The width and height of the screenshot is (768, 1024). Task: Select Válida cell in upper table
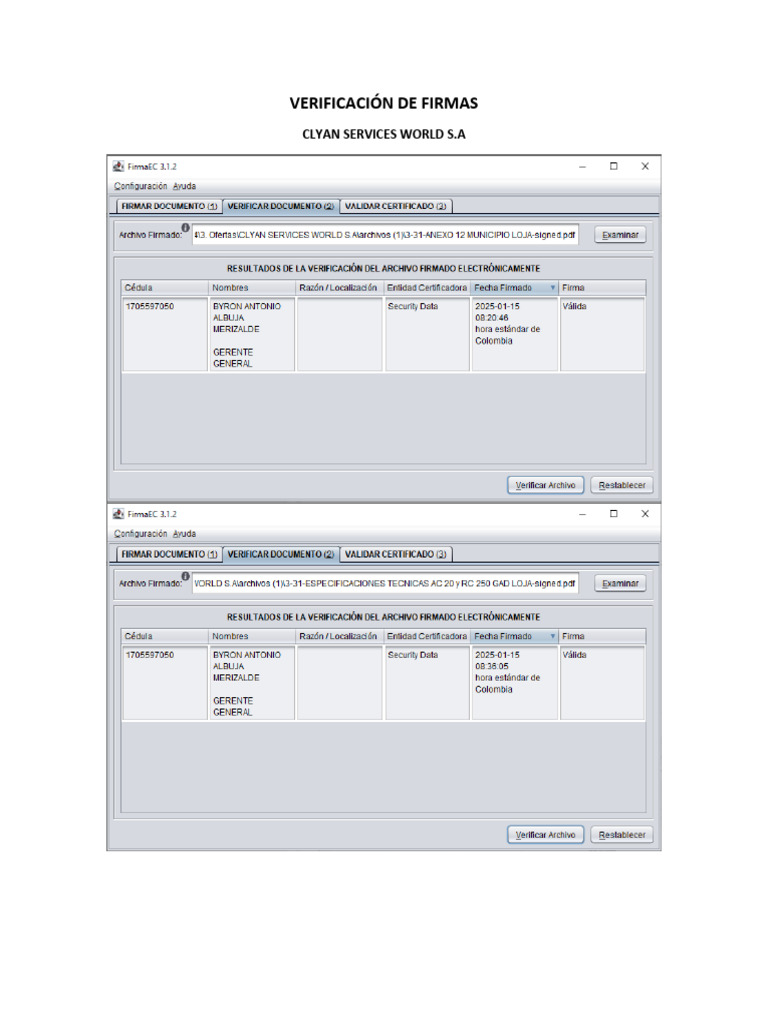[602, 334]
